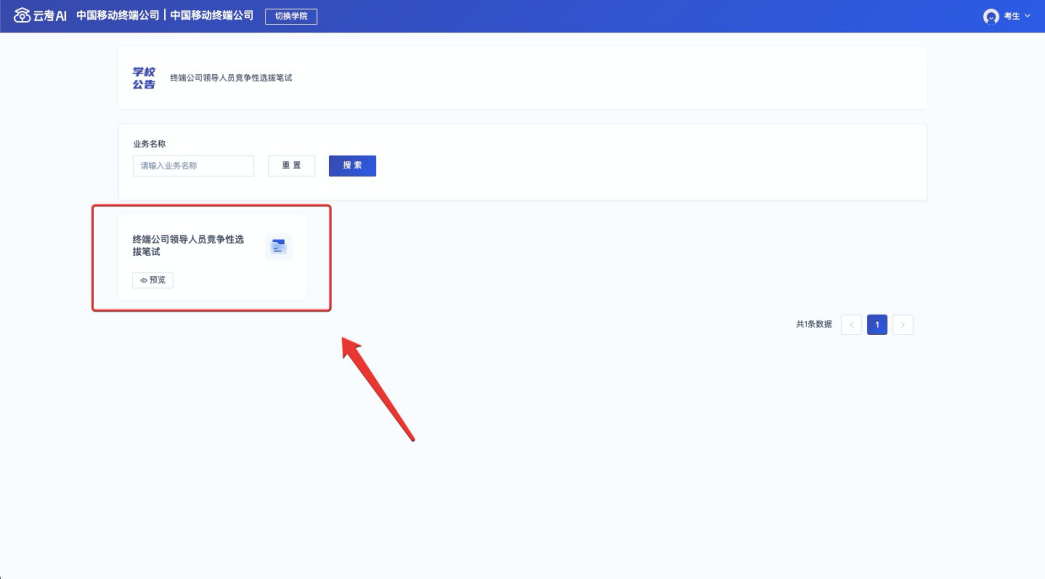Click the chevron beside 考生
The width and height of the screenshot is (1045, 579).
point(1027,16)
